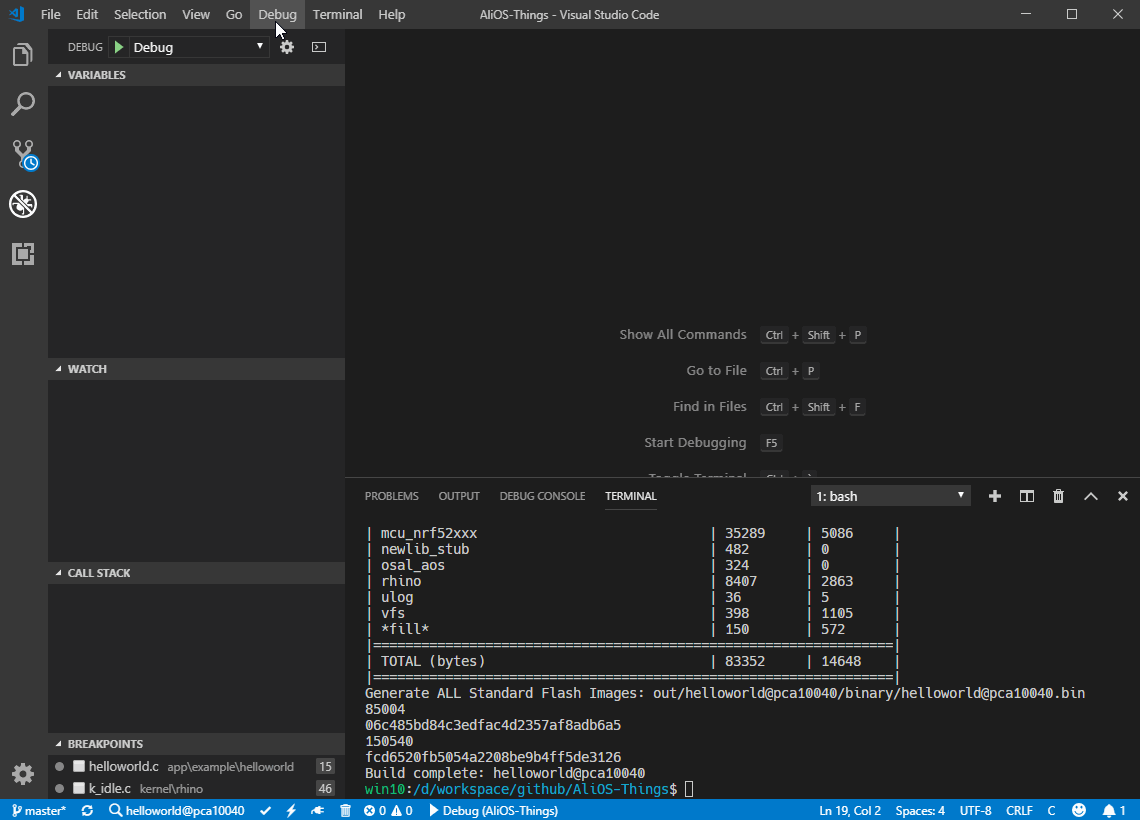Click 'TOTAL (bytes)' row in terminal
Viewport: 1140px width, 820px height.
[633, 662]
